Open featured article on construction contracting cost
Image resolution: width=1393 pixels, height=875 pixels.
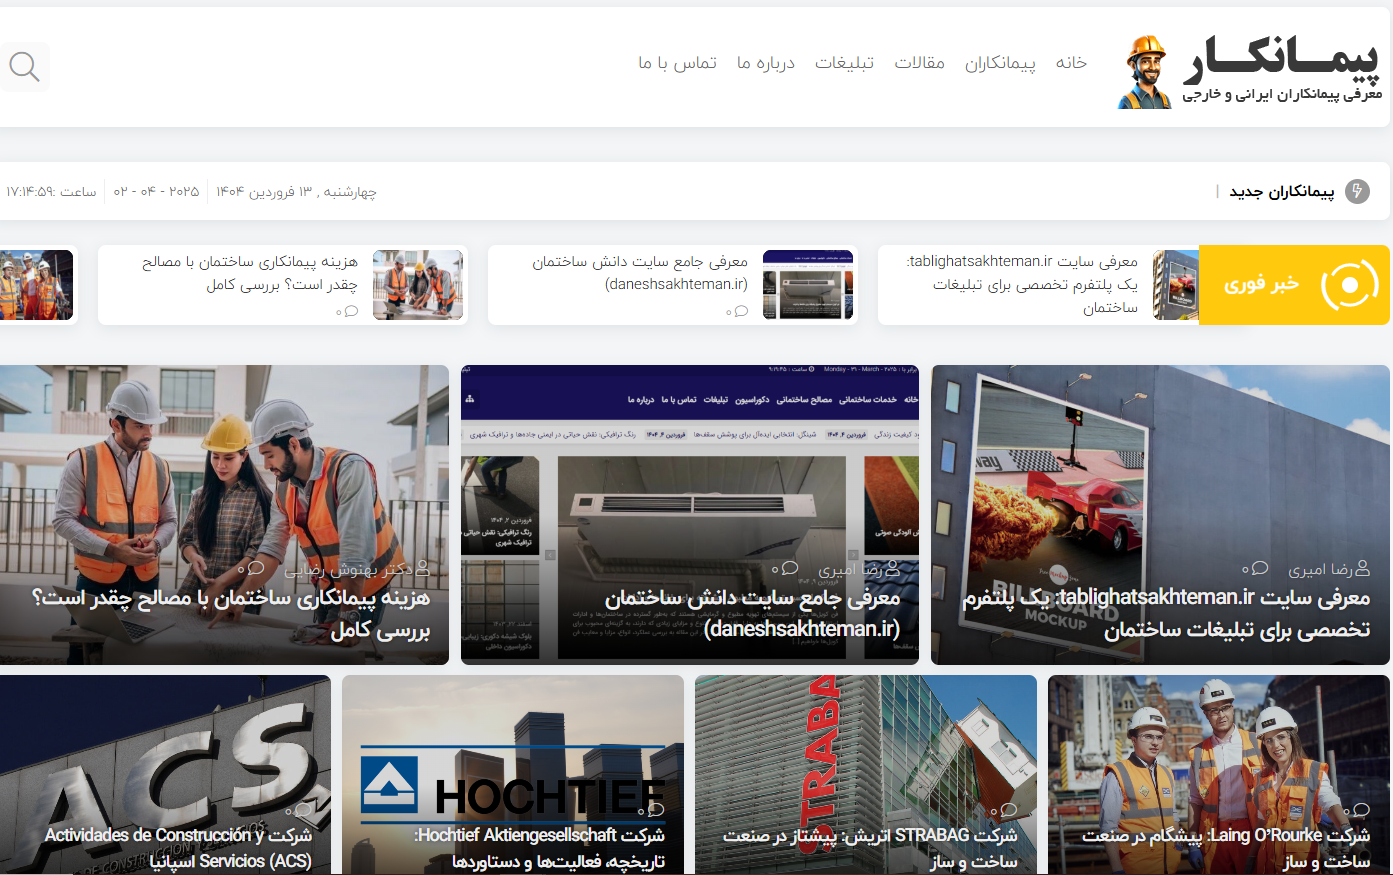231,613
